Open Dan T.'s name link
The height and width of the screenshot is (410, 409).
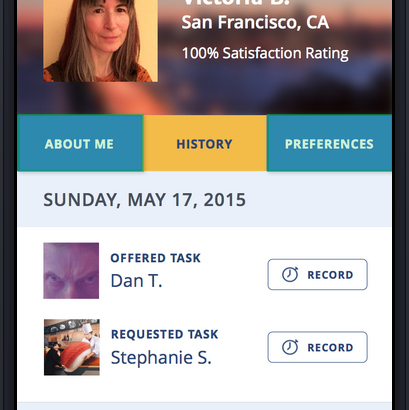pos(136,281)
